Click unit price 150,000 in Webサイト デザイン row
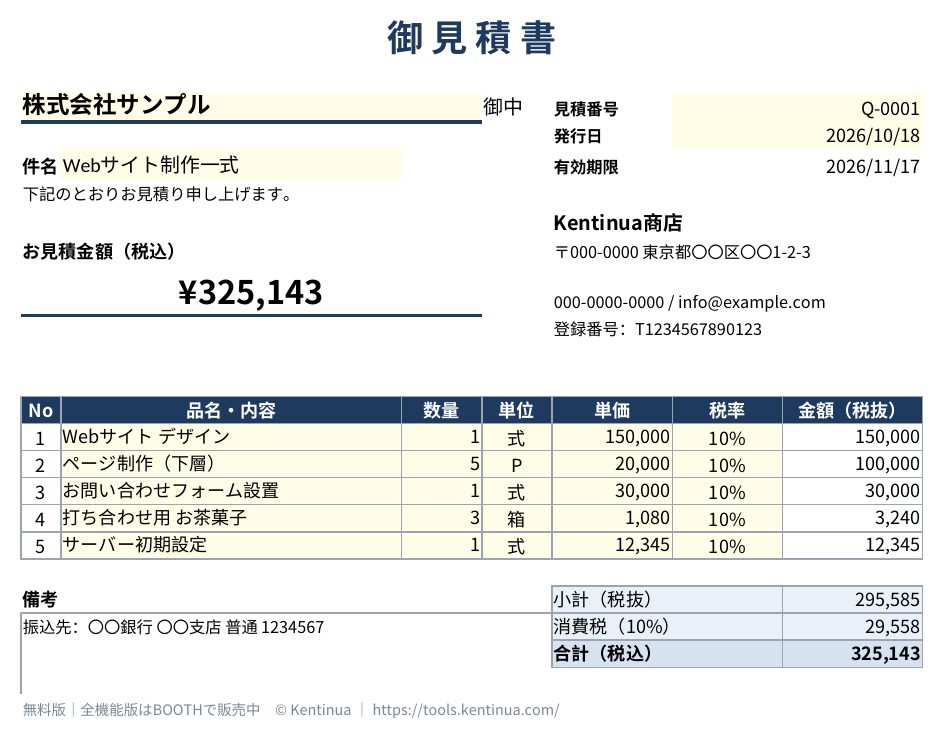Screen dimensions: 943x739 (612, 437)
